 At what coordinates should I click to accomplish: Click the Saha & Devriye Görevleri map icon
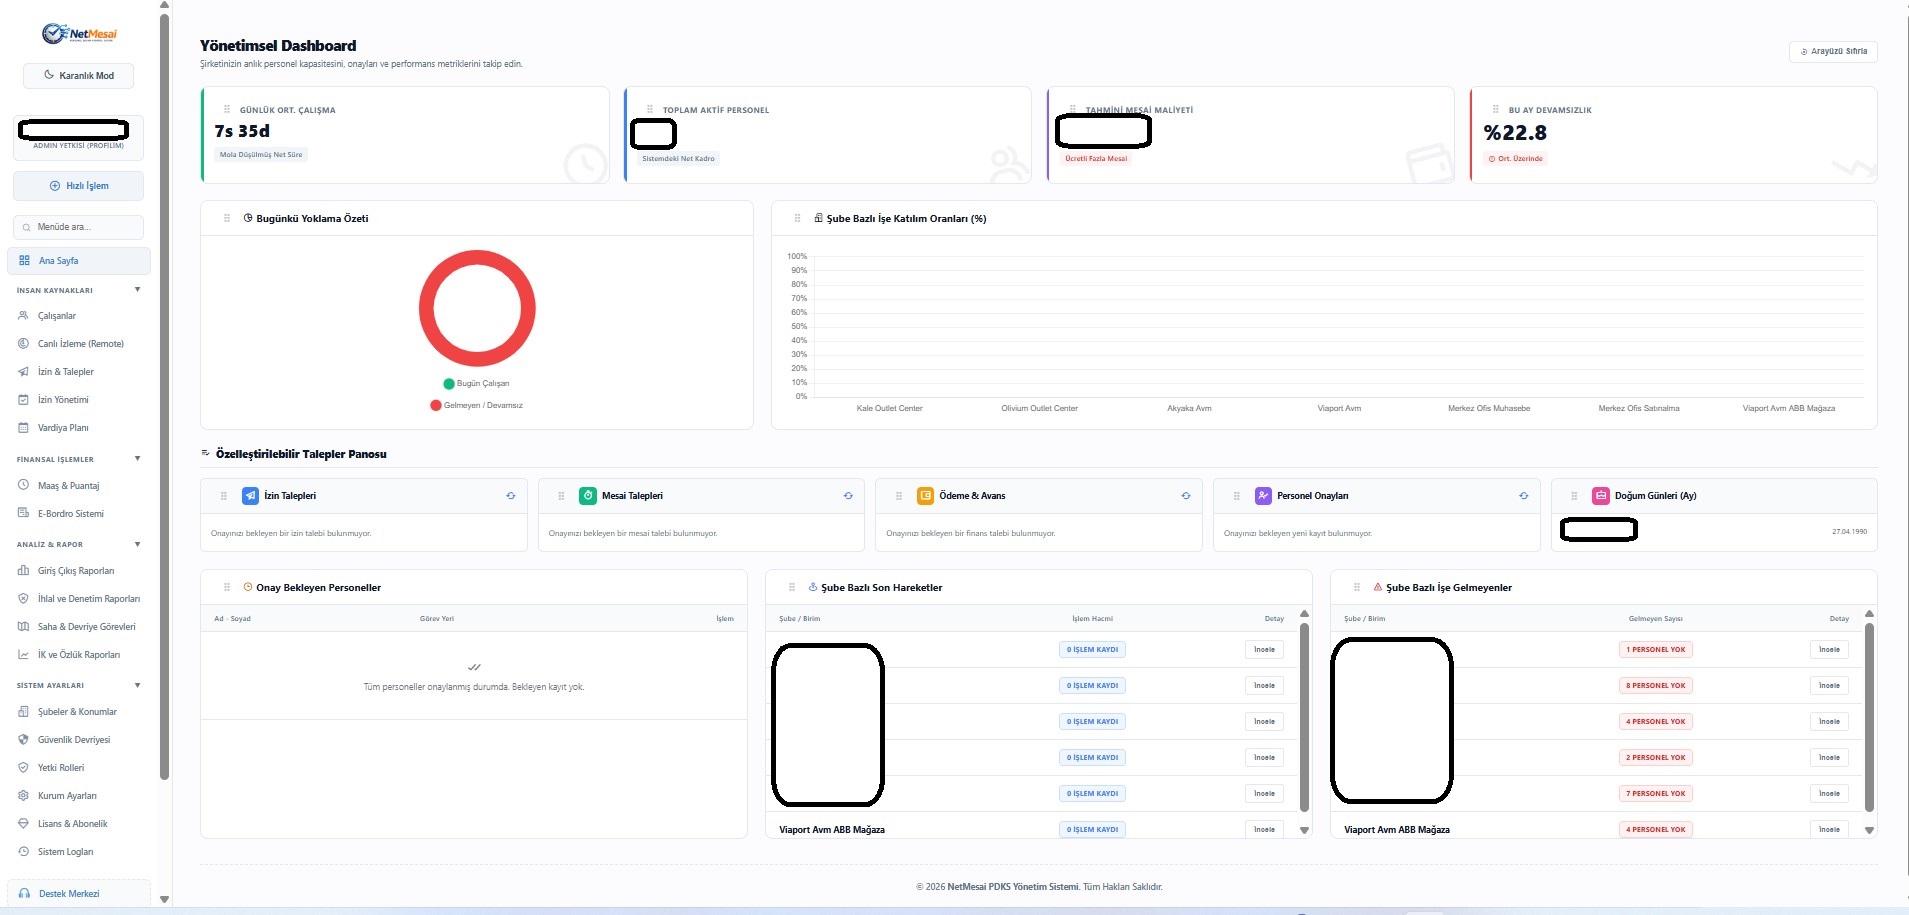[23, 626]
